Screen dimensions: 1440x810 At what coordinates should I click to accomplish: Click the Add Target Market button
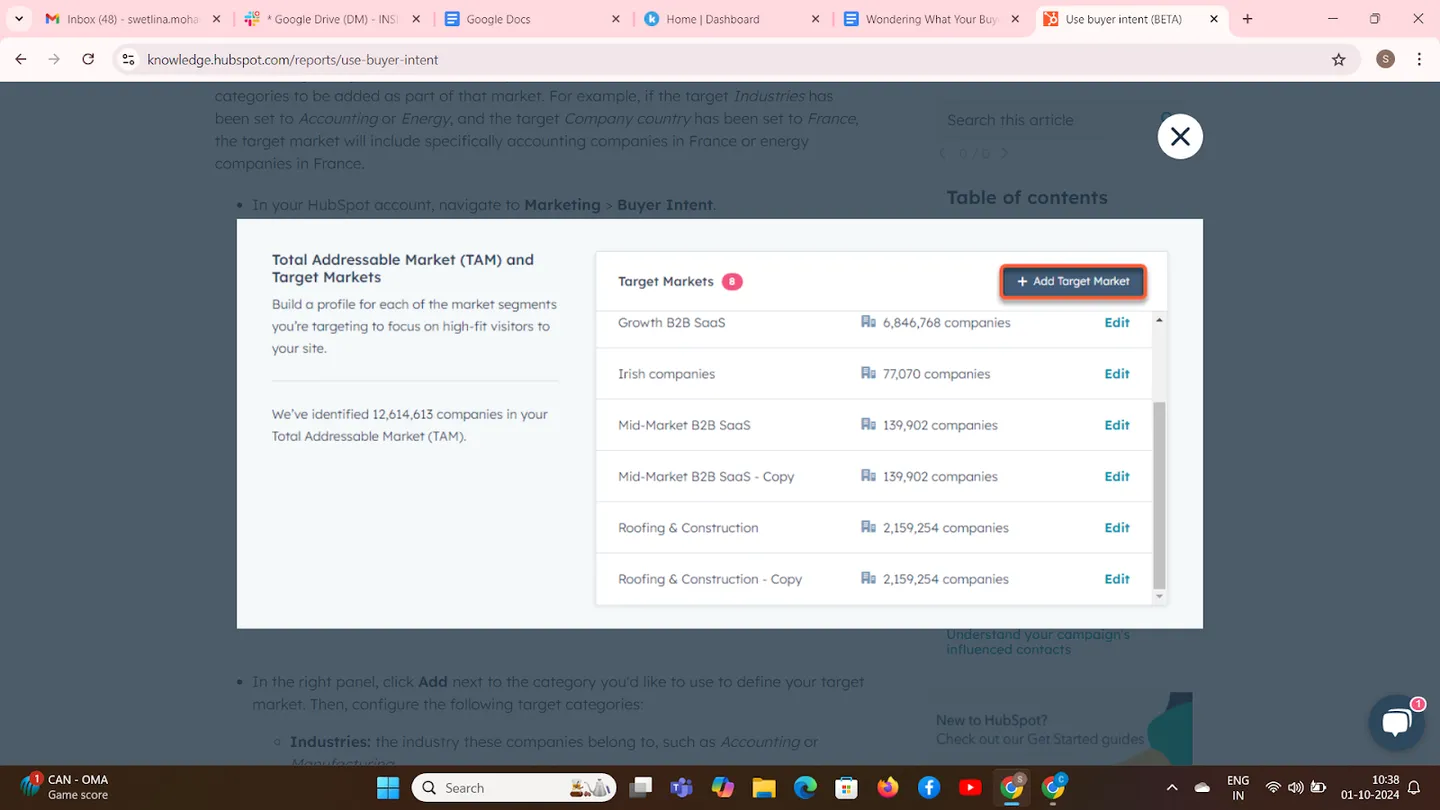tap(1073, 282)
